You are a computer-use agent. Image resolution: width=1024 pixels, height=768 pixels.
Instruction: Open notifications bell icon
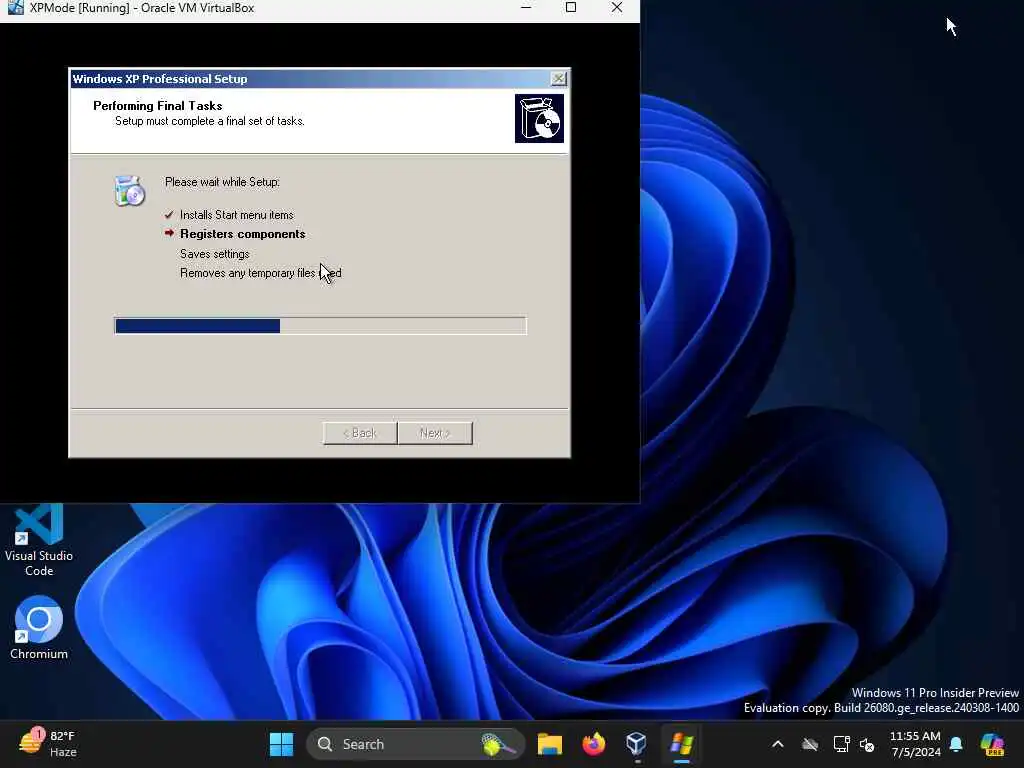pyautogui.click(x=956, y=744)
